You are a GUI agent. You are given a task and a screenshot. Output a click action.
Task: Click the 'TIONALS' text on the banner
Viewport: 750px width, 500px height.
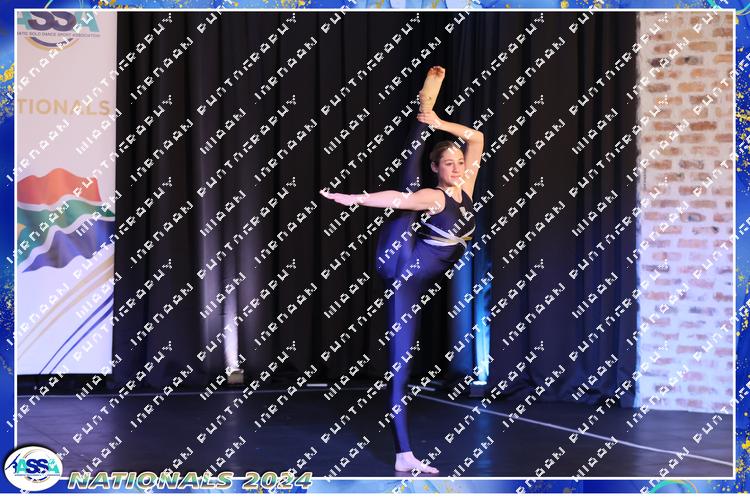point(65,108)
